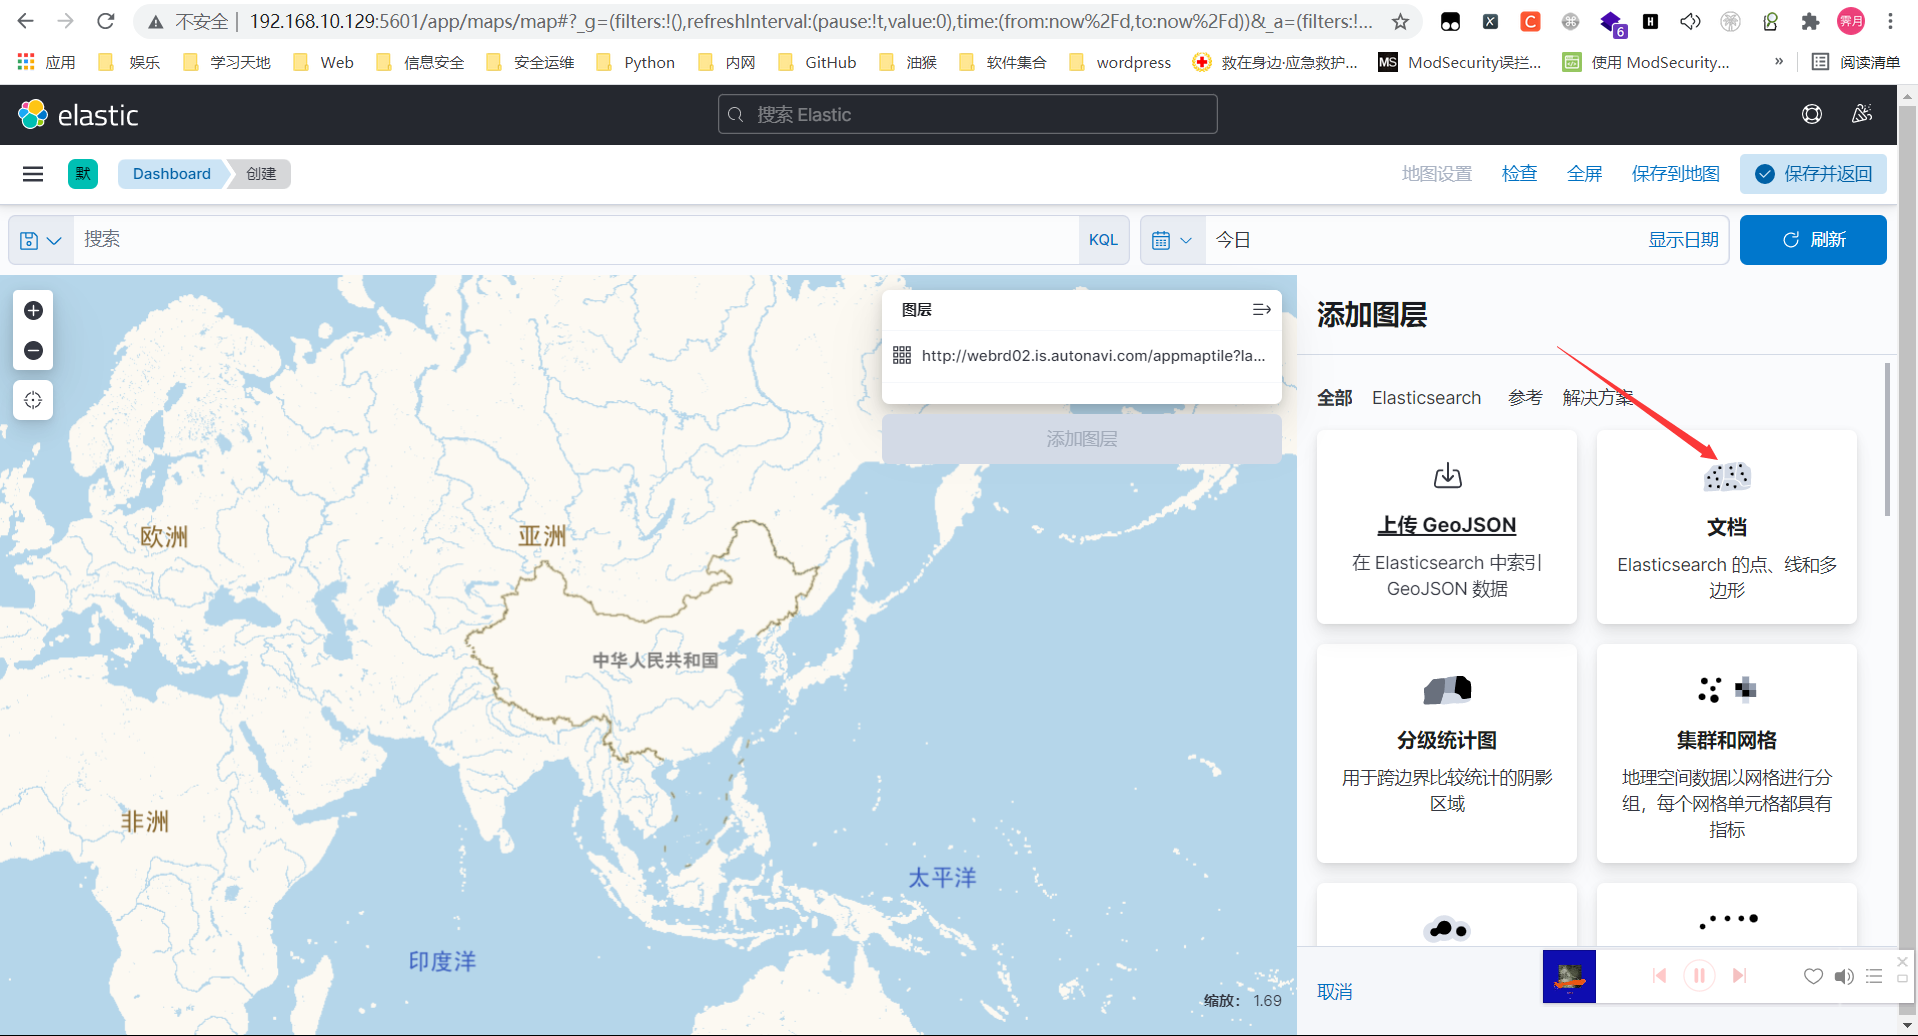Click the Elastic logo

coord(78,115)
